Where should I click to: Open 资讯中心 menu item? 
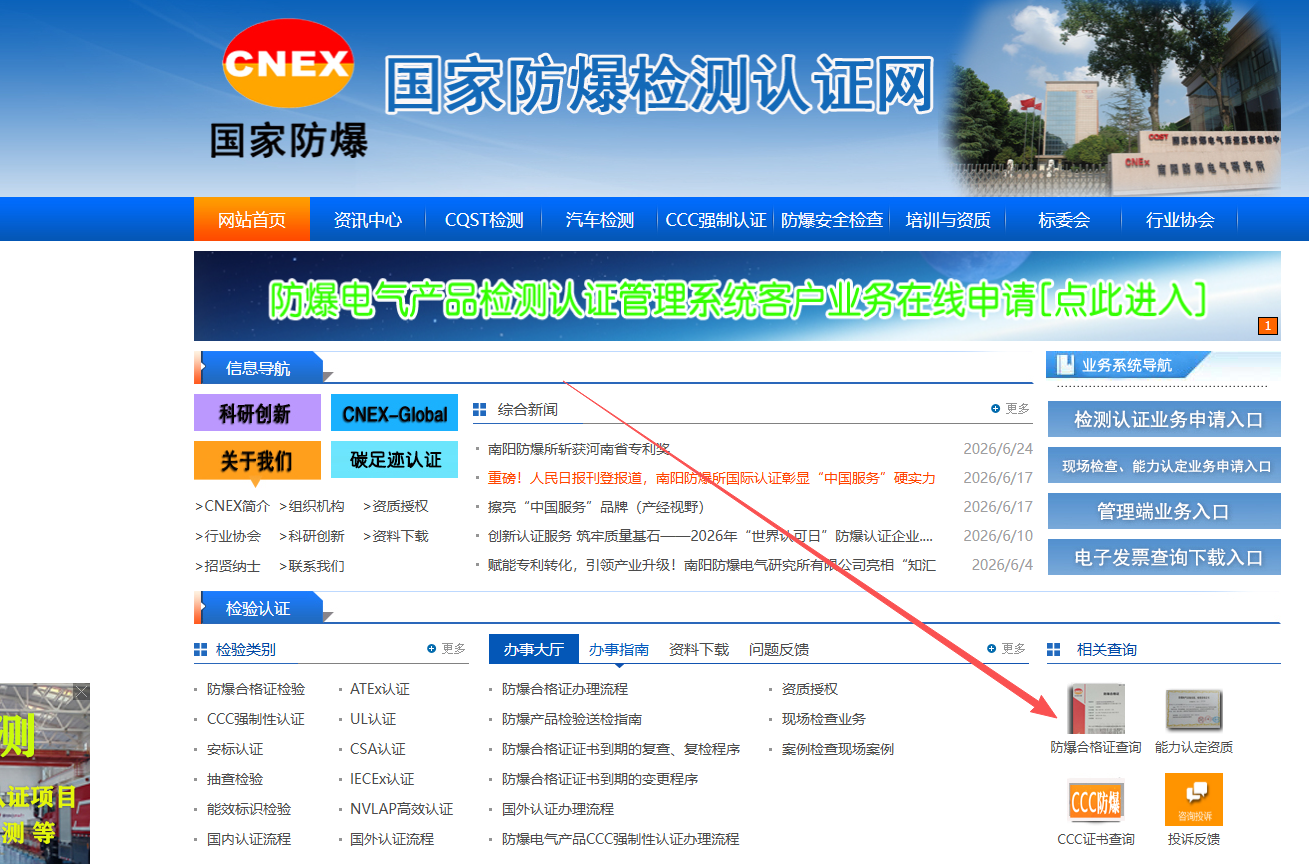[368, 220]
